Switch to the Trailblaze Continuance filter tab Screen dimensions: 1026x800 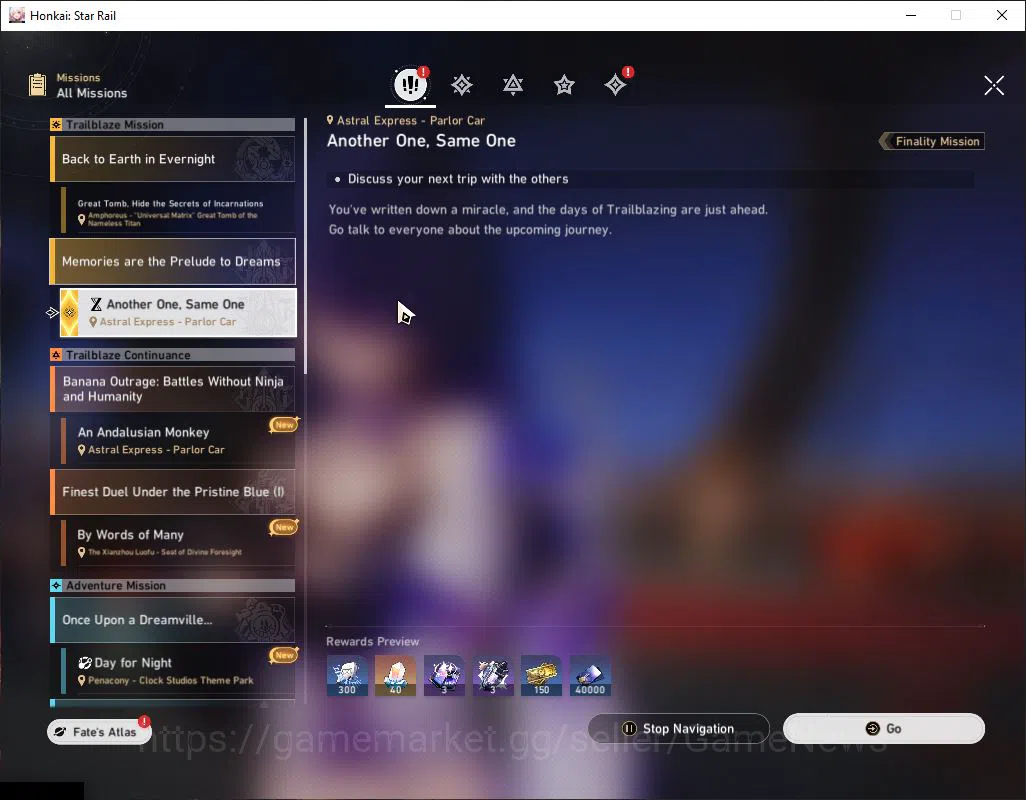(513, 85)
